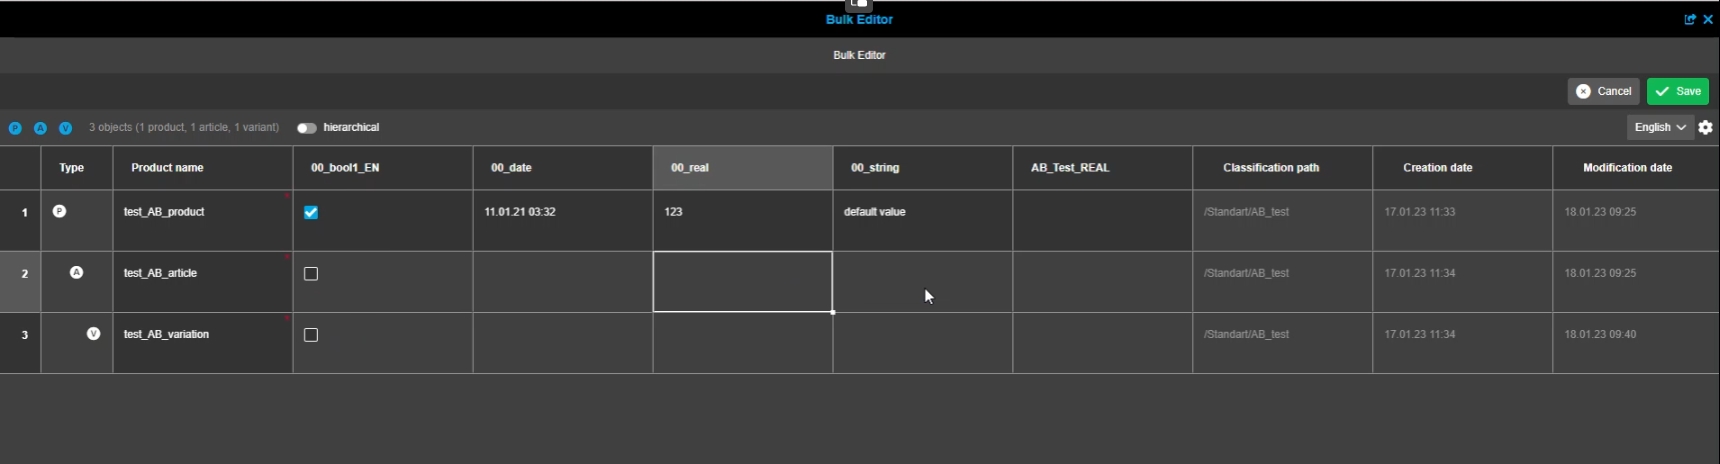This screenshot has width=1720, height=464.
Task: Click date cell 11.01.21 03:32
Action: click(563, 221)
